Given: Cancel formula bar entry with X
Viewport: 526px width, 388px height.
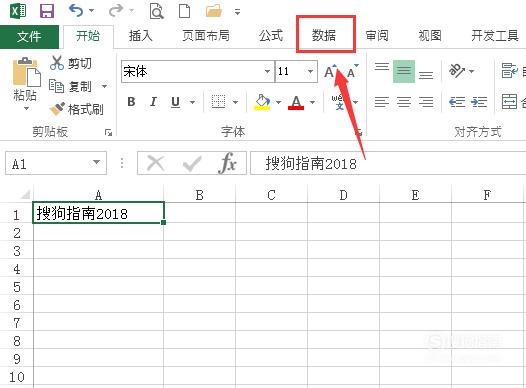Looking at the screenshot, I should pyautogui.click(x=156, y=163).
